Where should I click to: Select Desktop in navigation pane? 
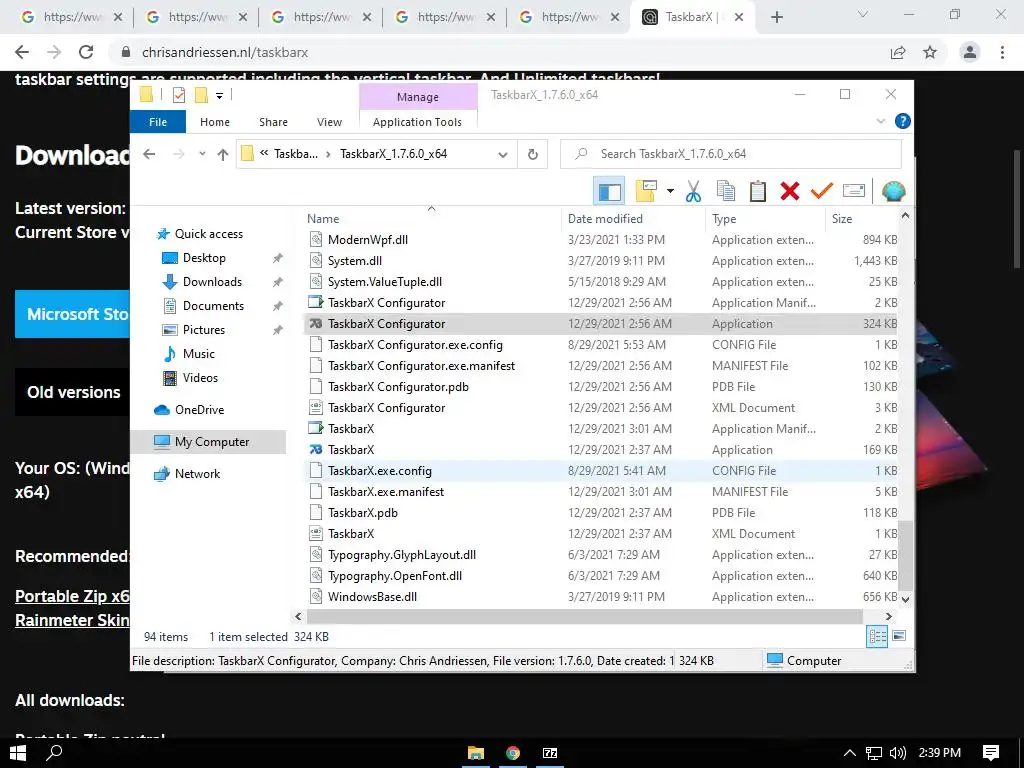coord(204,258)
